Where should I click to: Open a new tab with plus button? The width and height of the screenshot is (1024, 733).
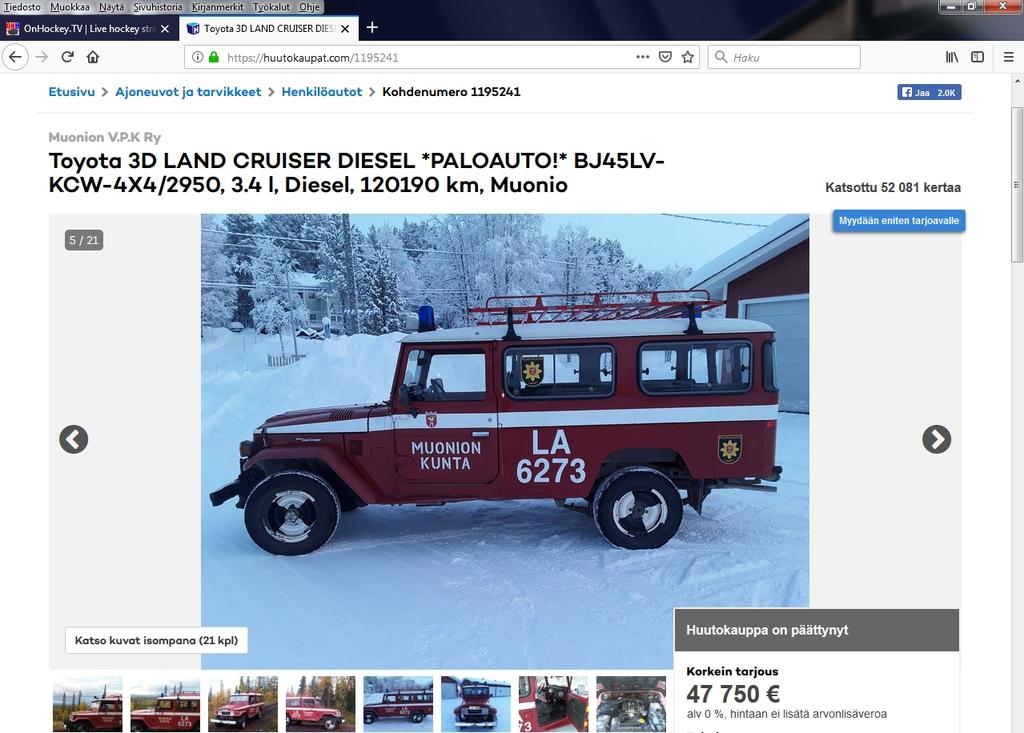point(372,27)
